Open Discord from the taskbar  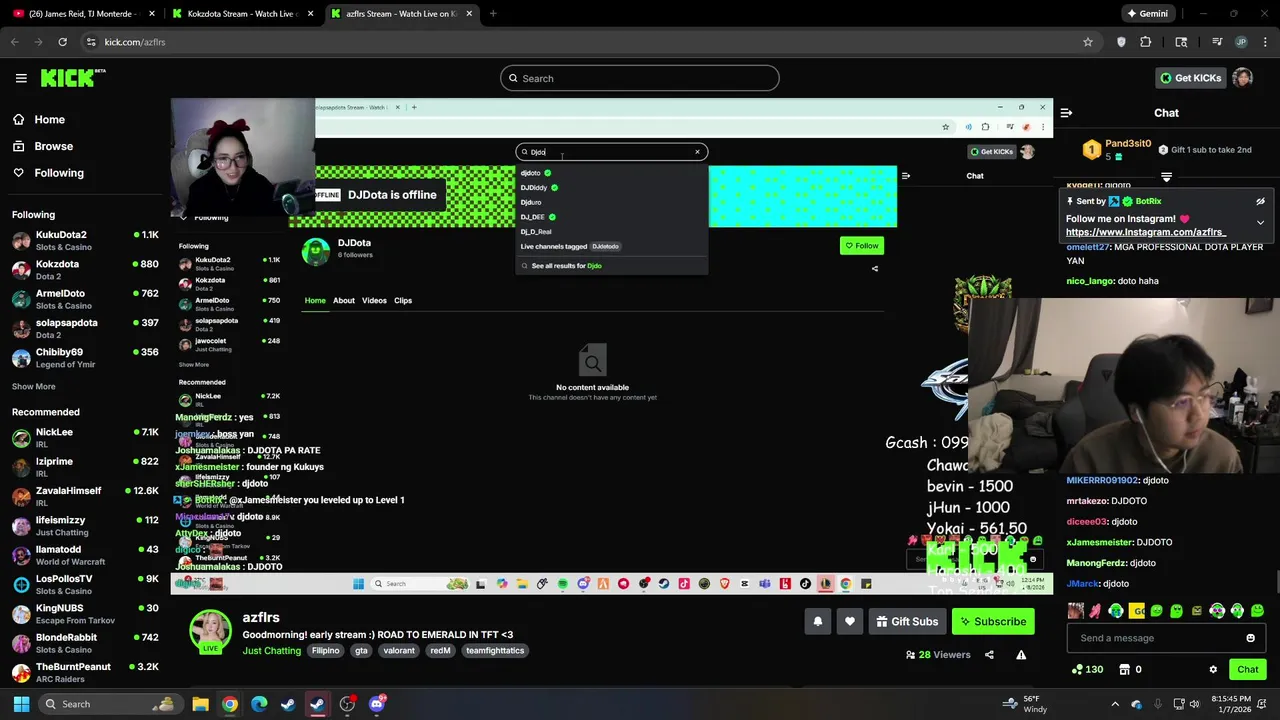coord(377,704)
